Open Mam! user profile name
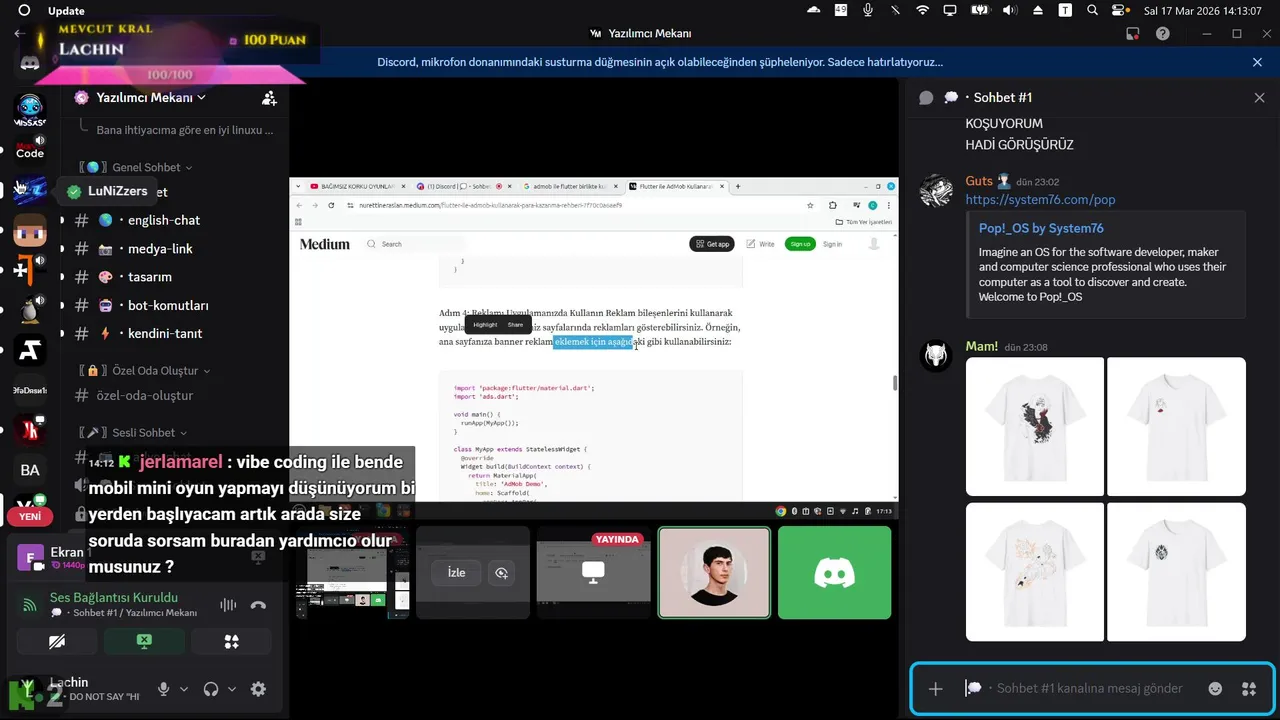This screenshot has height=720, width=1280. click(x=982, y=346)
